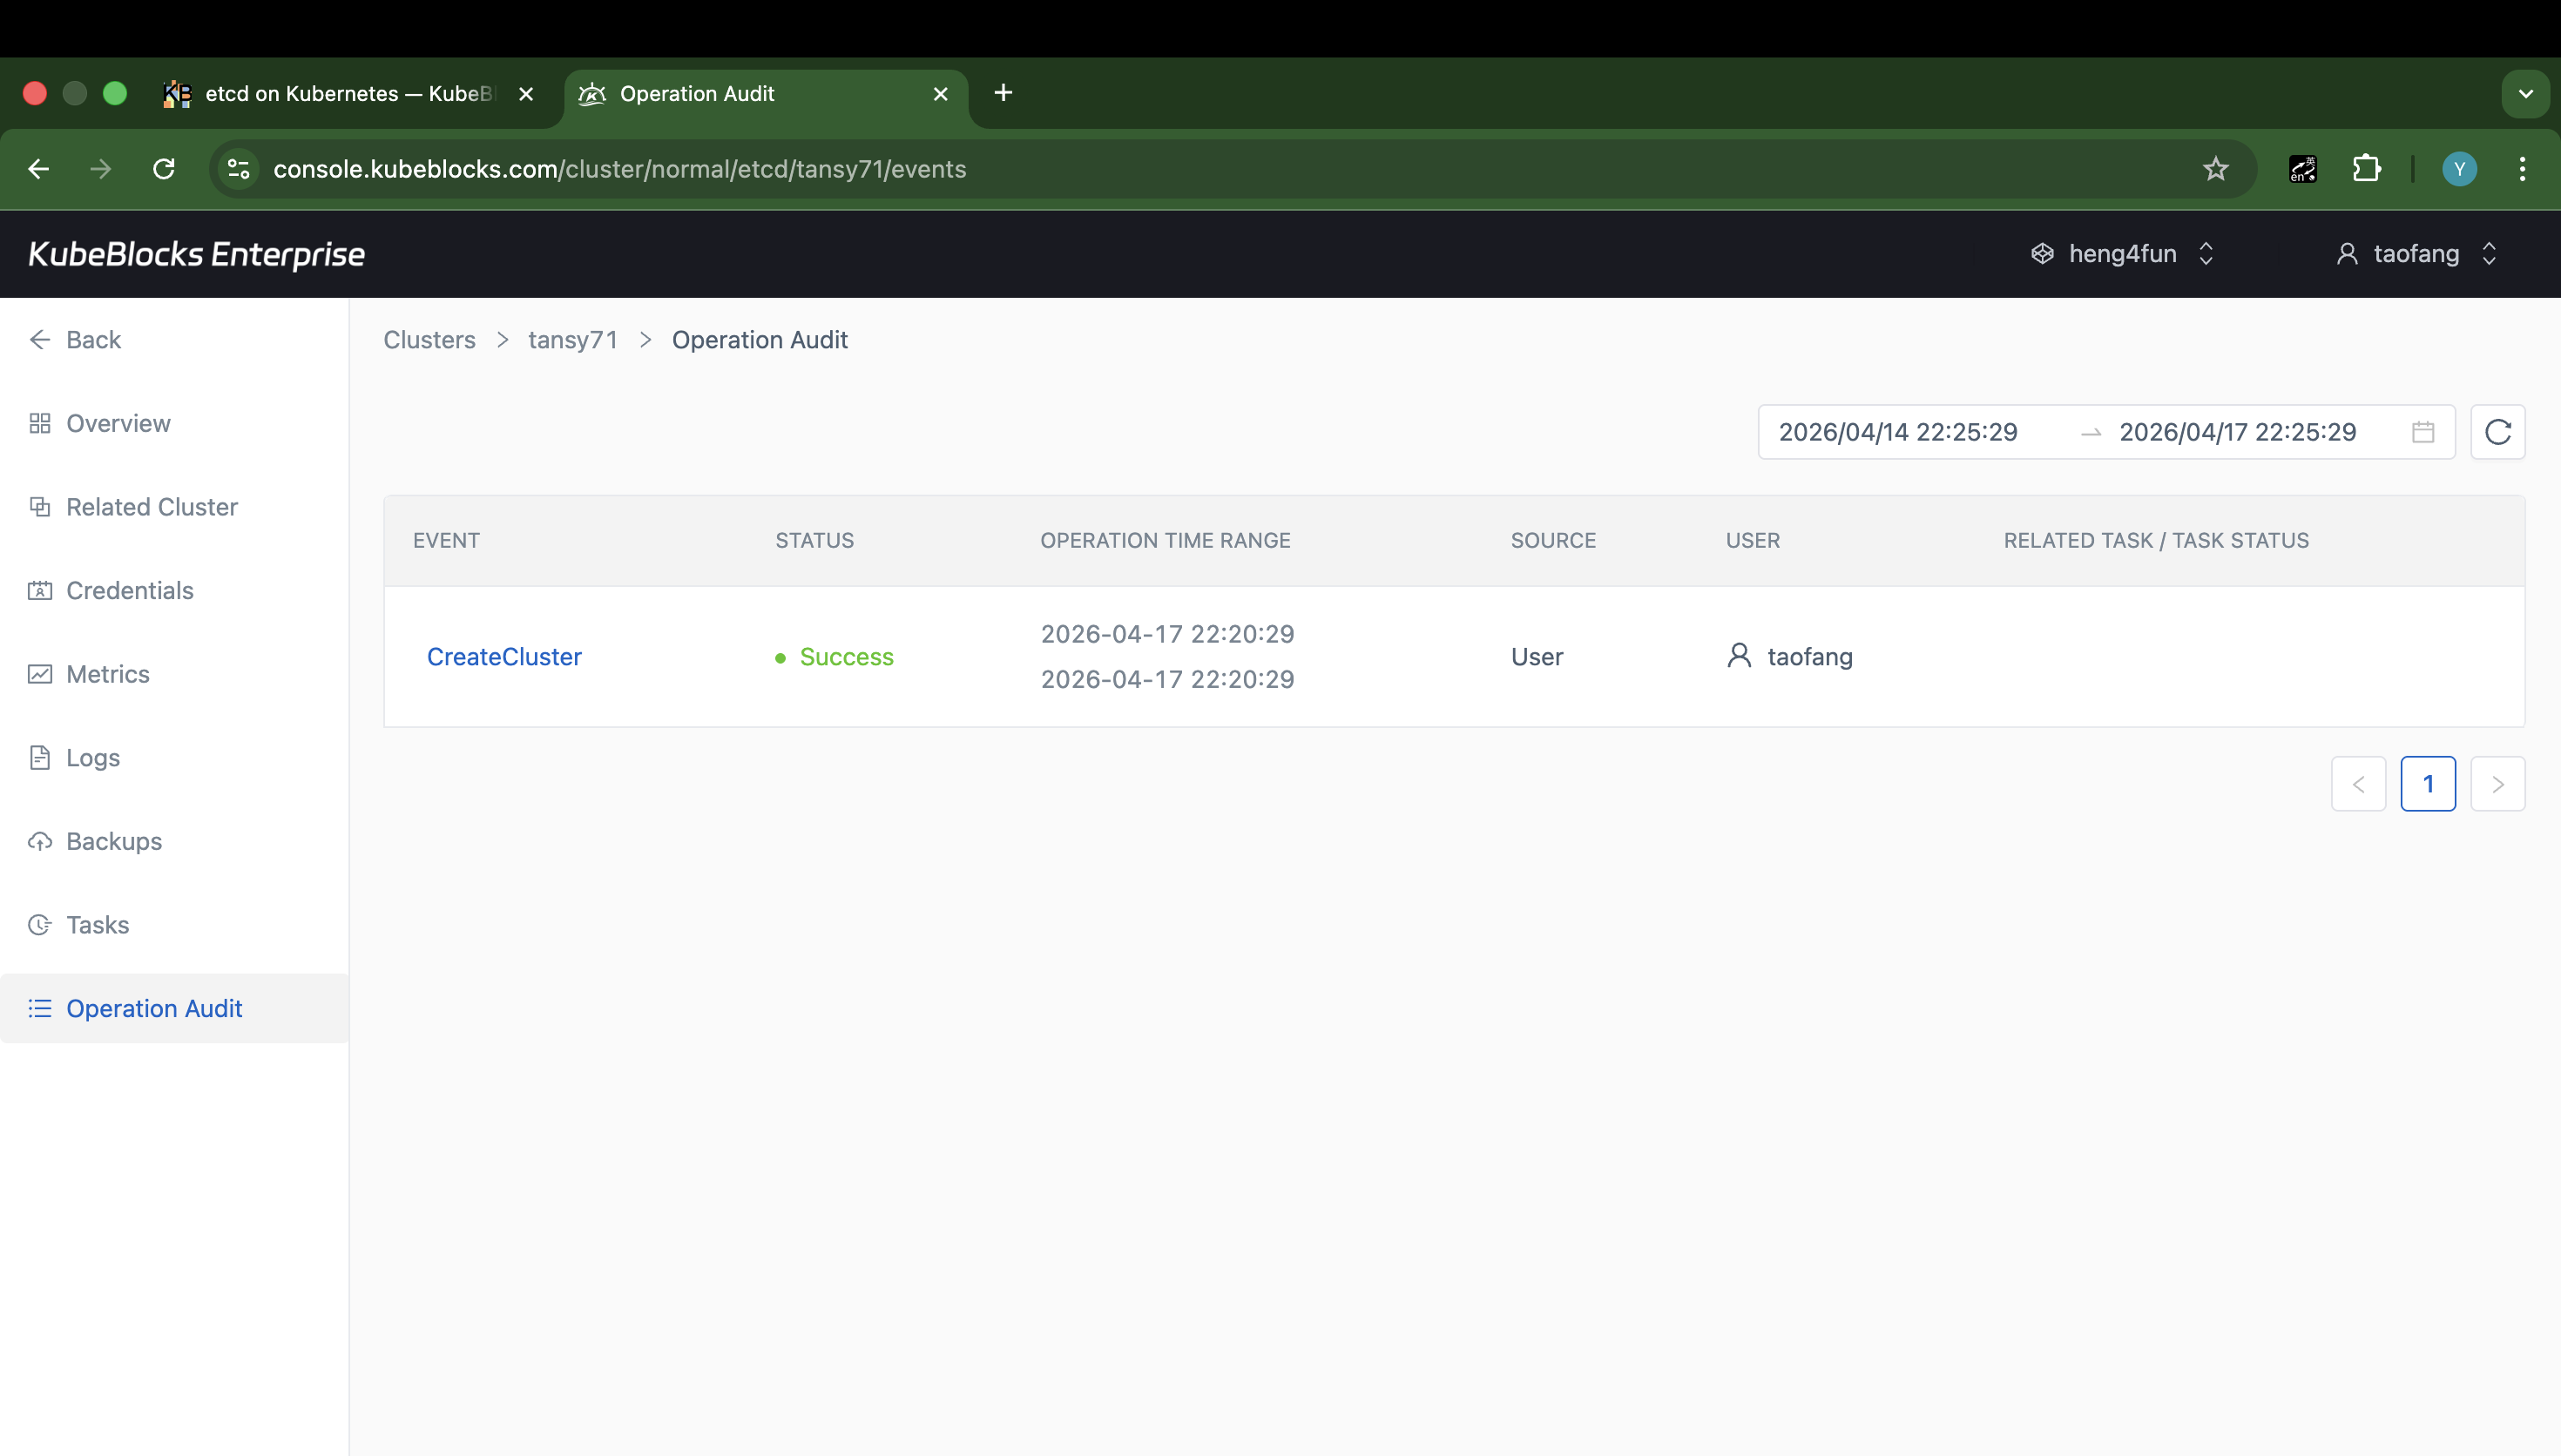
Task: Go Back via sidebar arrow
Action: click(x=75, y=340)
